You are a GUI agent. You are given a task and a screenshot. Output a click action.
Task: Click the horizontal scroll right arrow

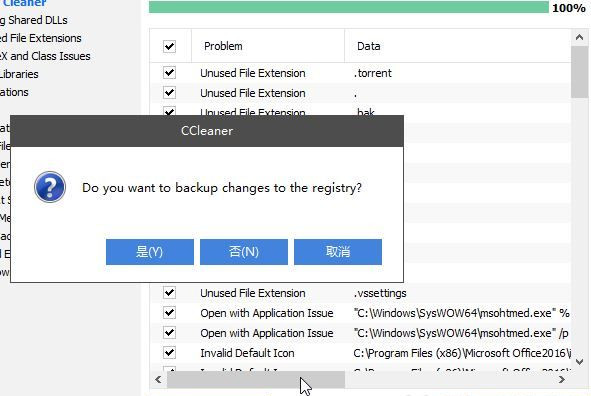coord(562,379)
